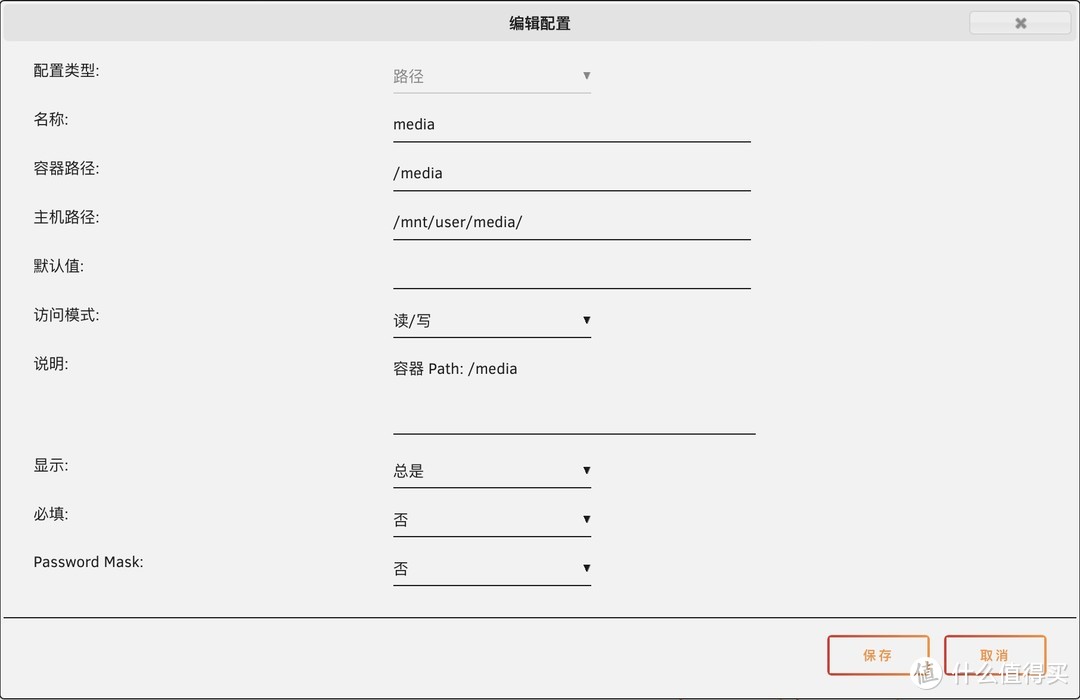Open the 访问模式 access mode dropdown
This screenshot has width=1080, height=700.
(x=480, y=321)
